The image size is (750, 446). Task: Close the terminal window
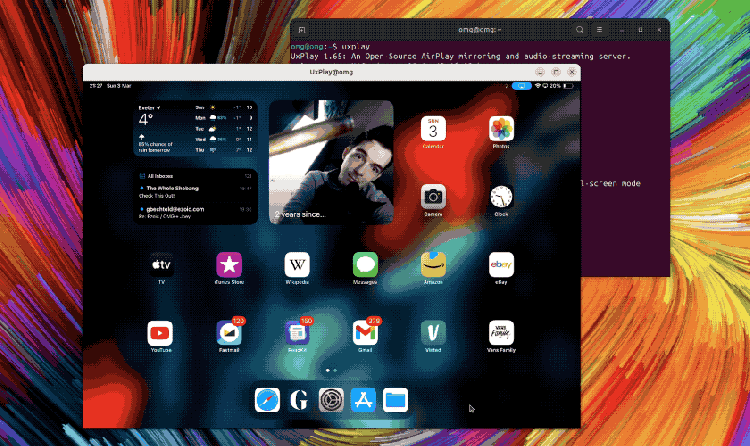click(659, 30)
